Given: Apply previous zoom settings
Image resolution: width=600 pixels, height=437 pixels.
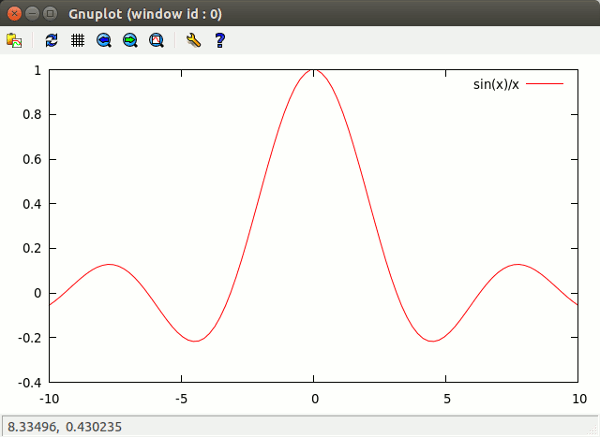Looking at the screenshot, I should point(104,40).
